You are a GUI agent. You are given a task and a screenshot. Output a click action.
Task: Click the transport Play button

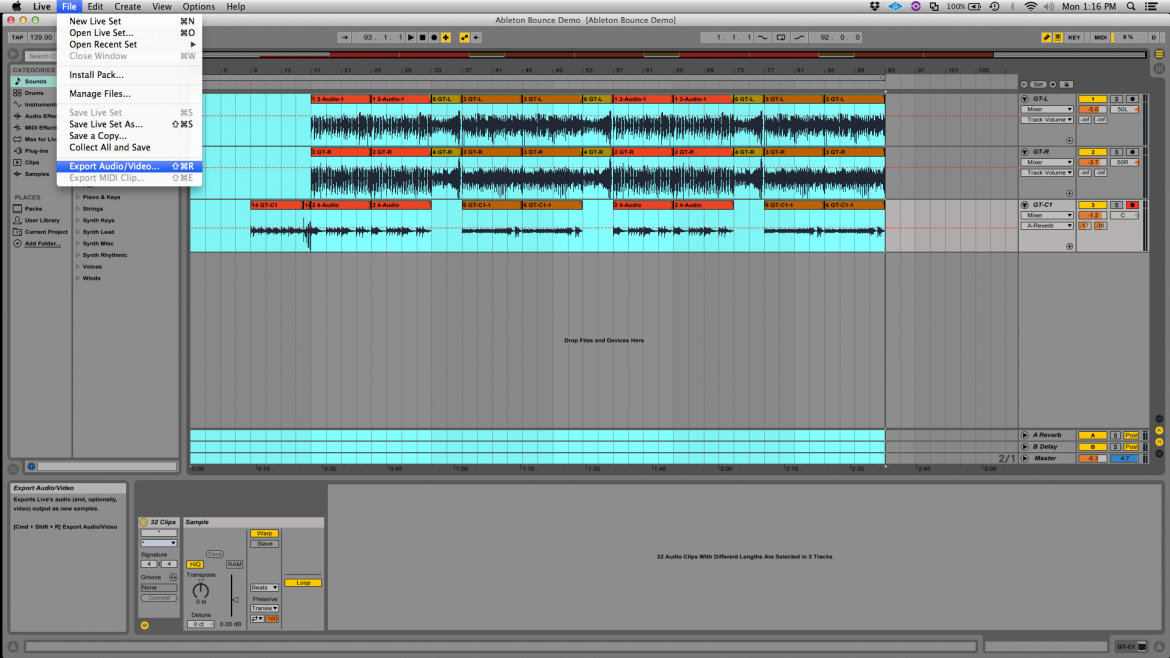coord(410,37)
